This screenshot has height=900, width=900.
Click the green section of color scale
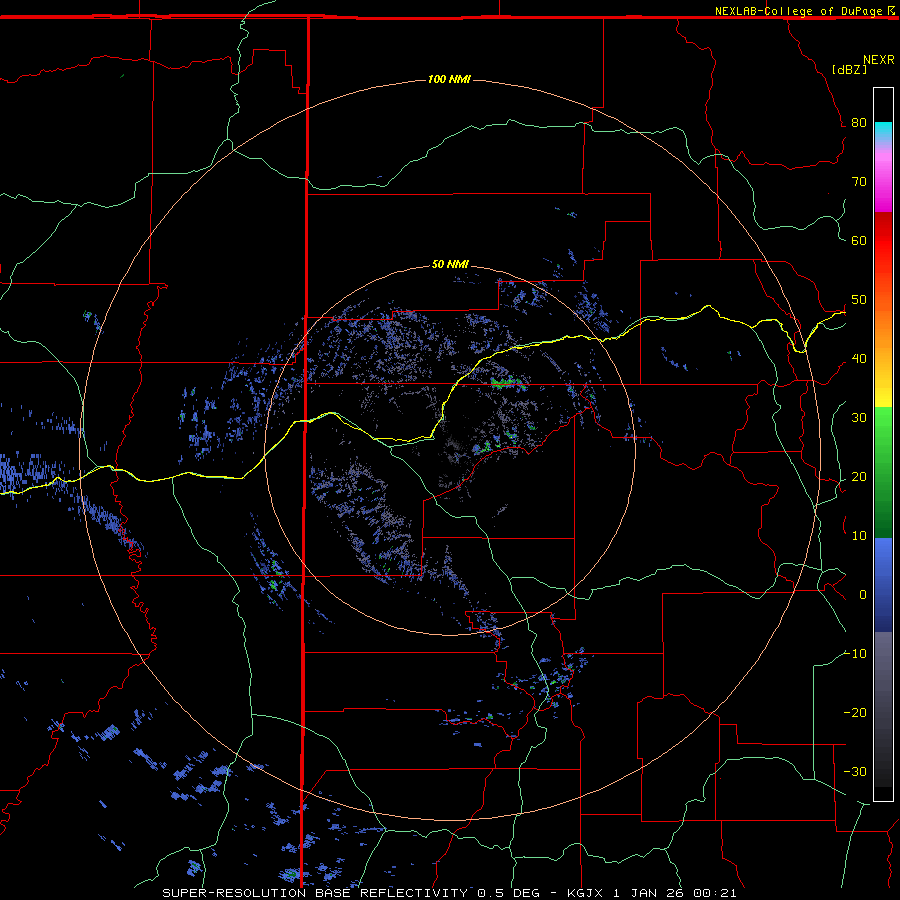(883, 472)
